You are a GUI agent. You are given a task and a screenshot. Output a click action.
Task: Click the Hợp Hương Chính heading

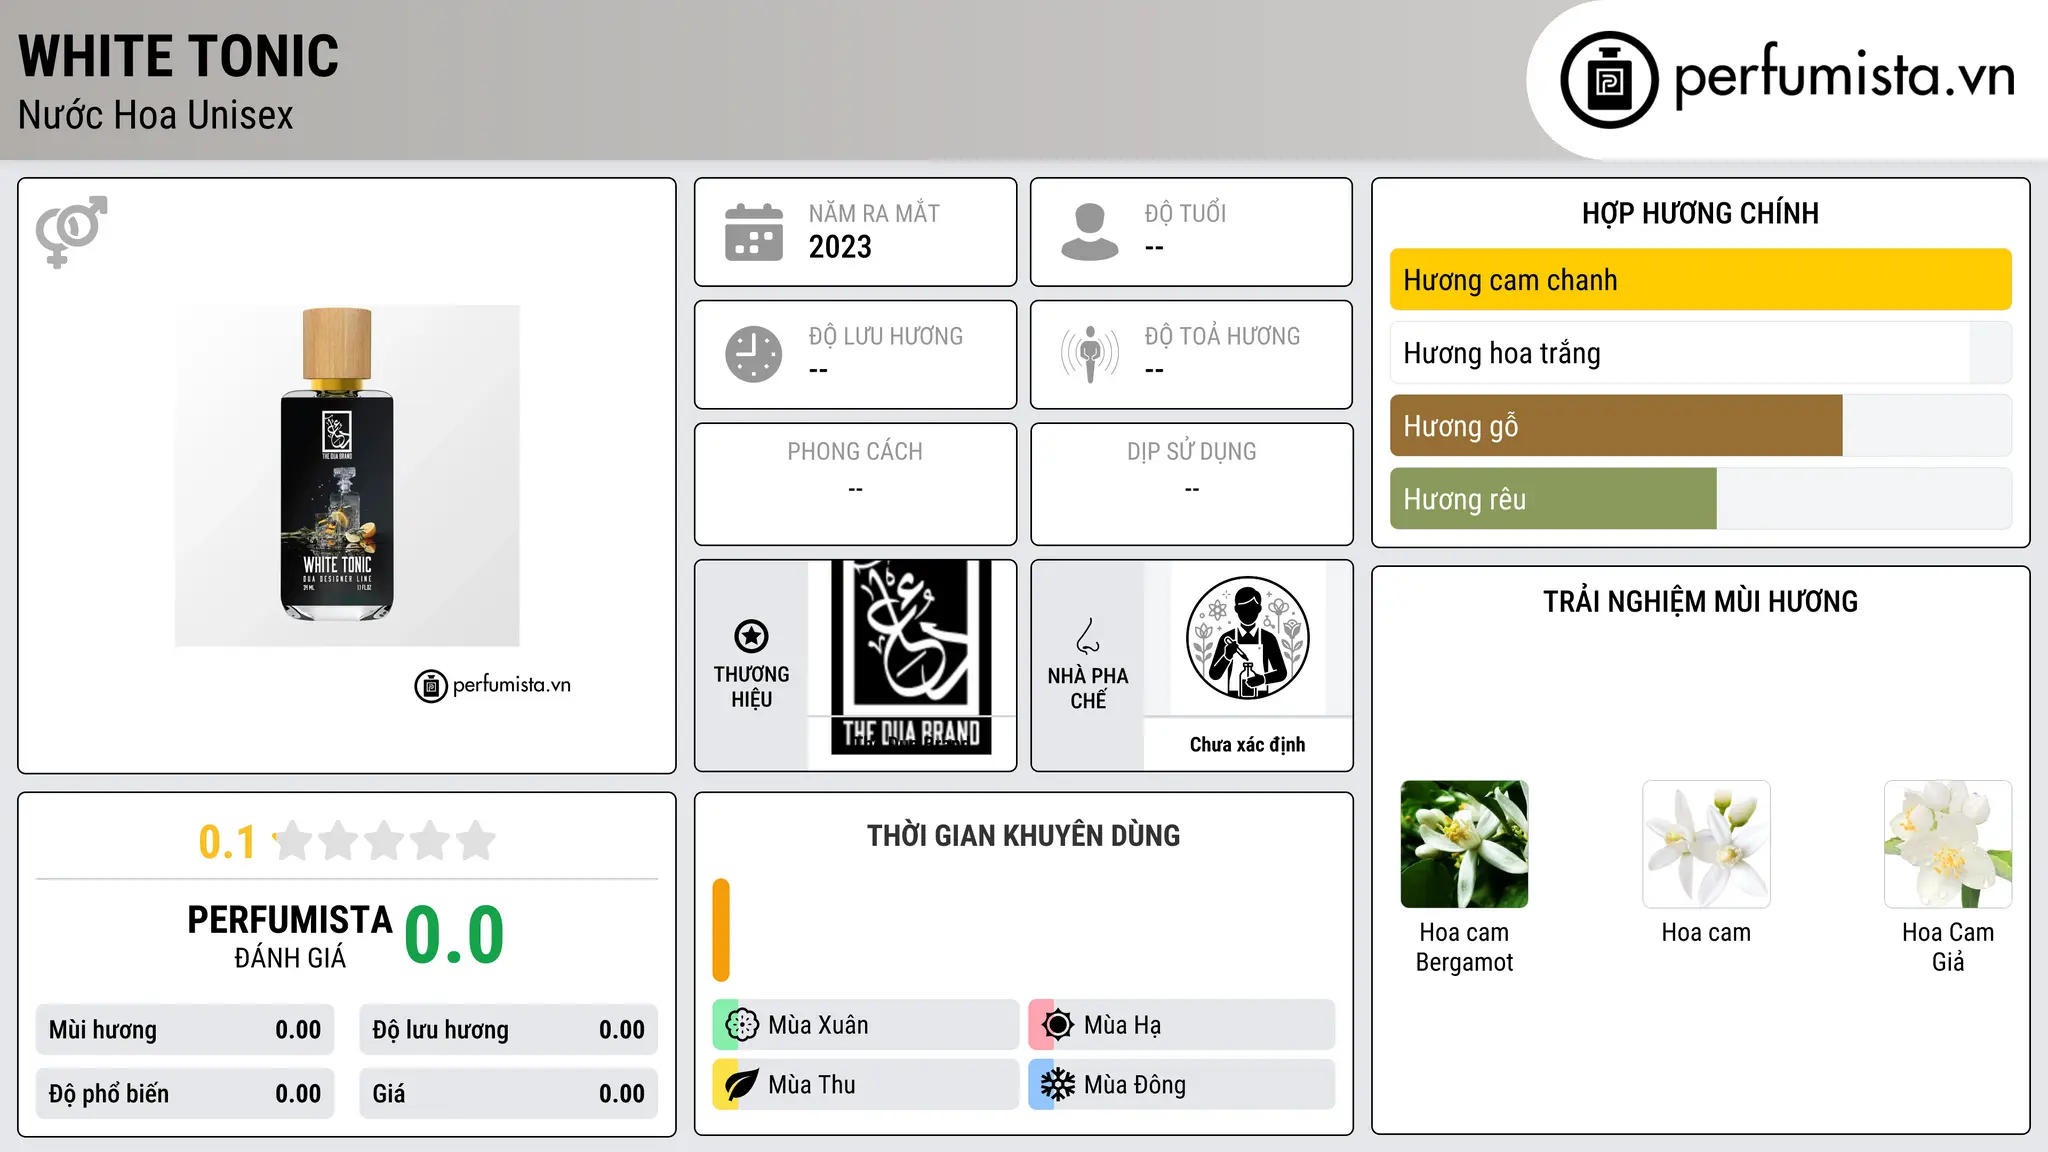tap(1700, 213)
